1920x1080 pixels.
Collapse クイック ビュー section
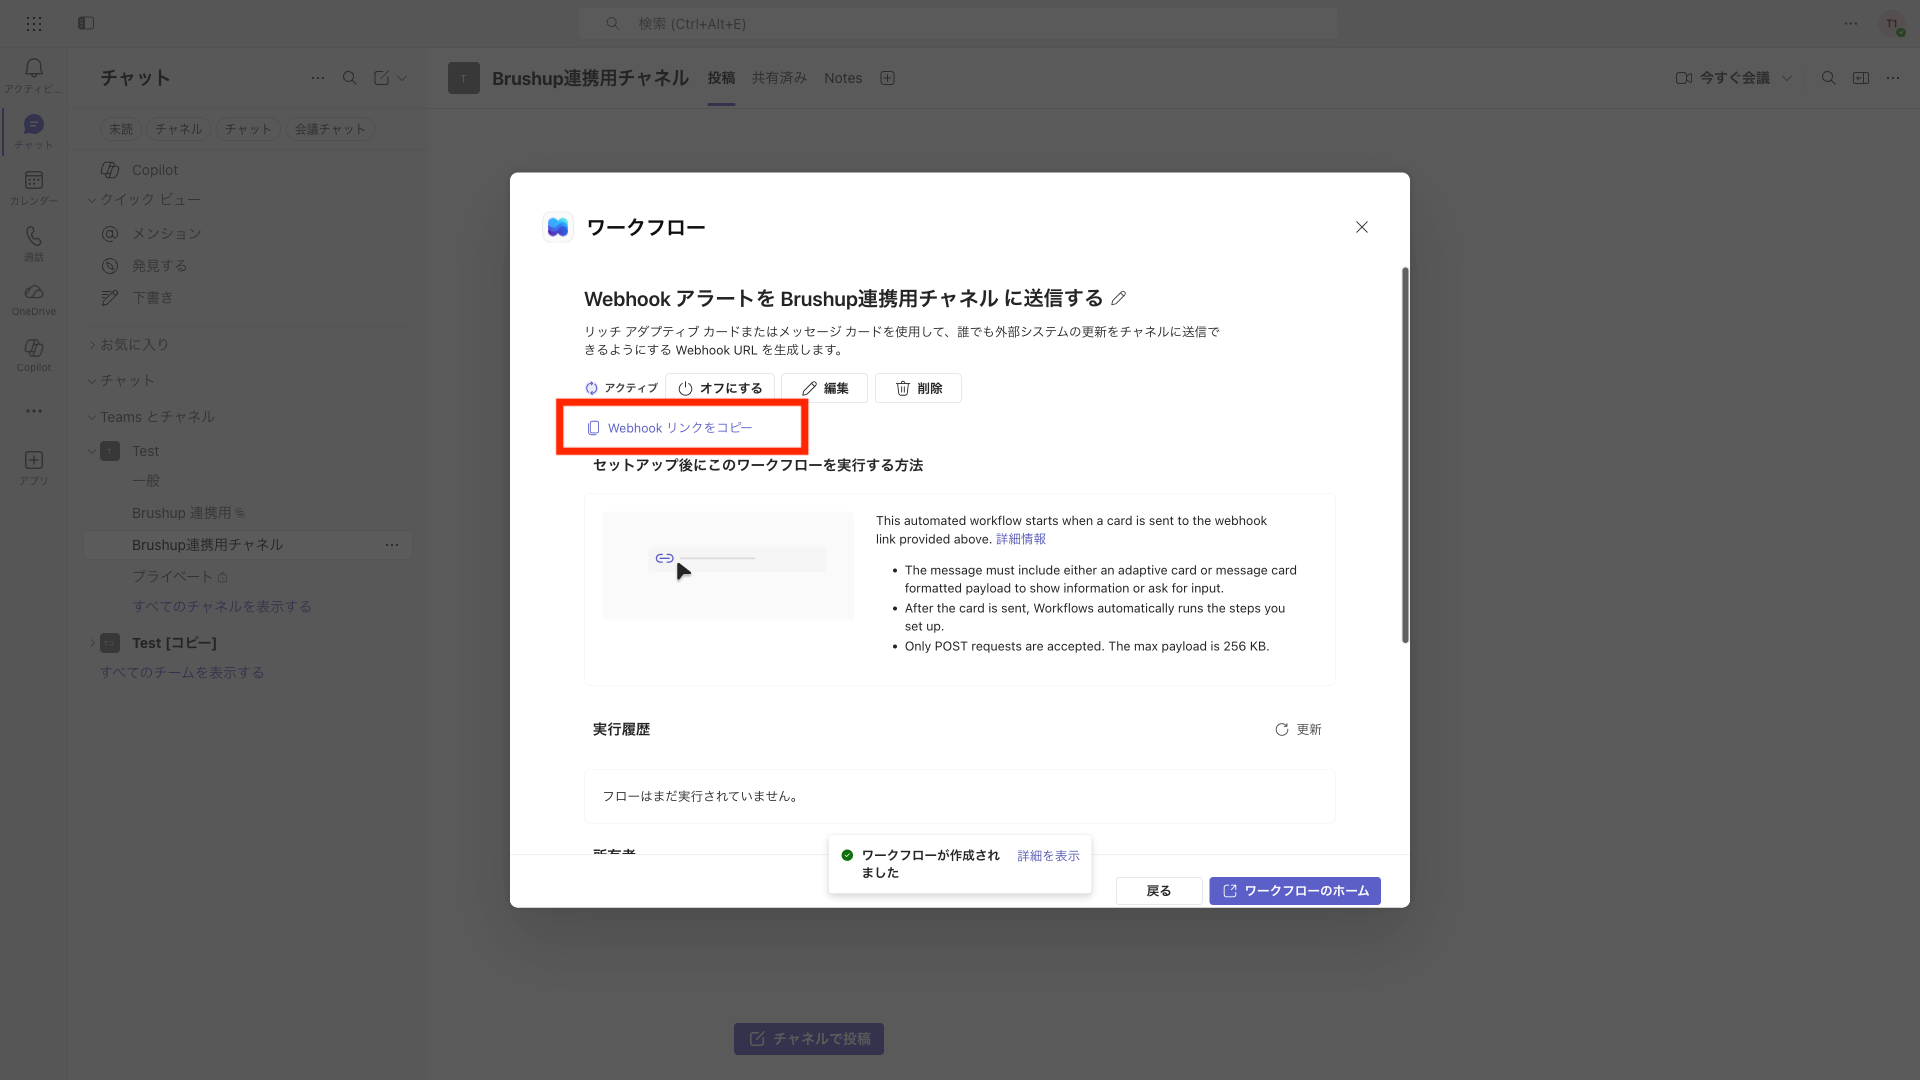[92, 200]
